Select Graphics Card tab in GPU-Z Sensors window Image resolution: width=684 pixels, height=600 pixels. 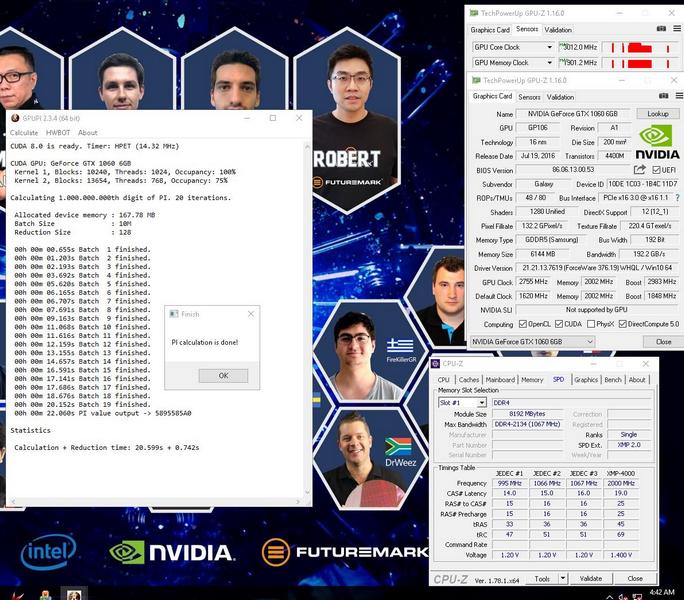(x=490, y=30)
